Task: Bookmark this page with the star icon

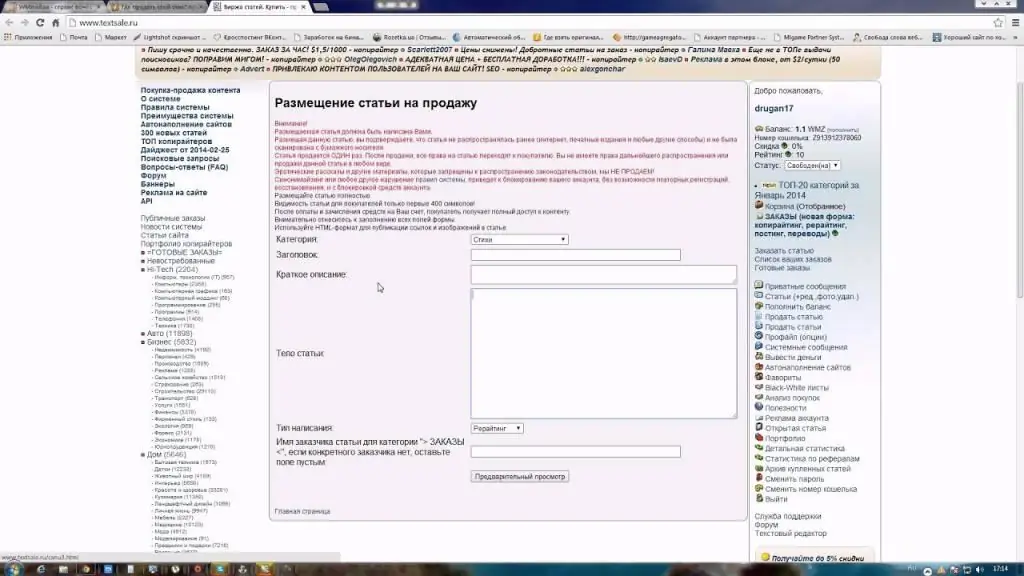Action: point(998,22)
